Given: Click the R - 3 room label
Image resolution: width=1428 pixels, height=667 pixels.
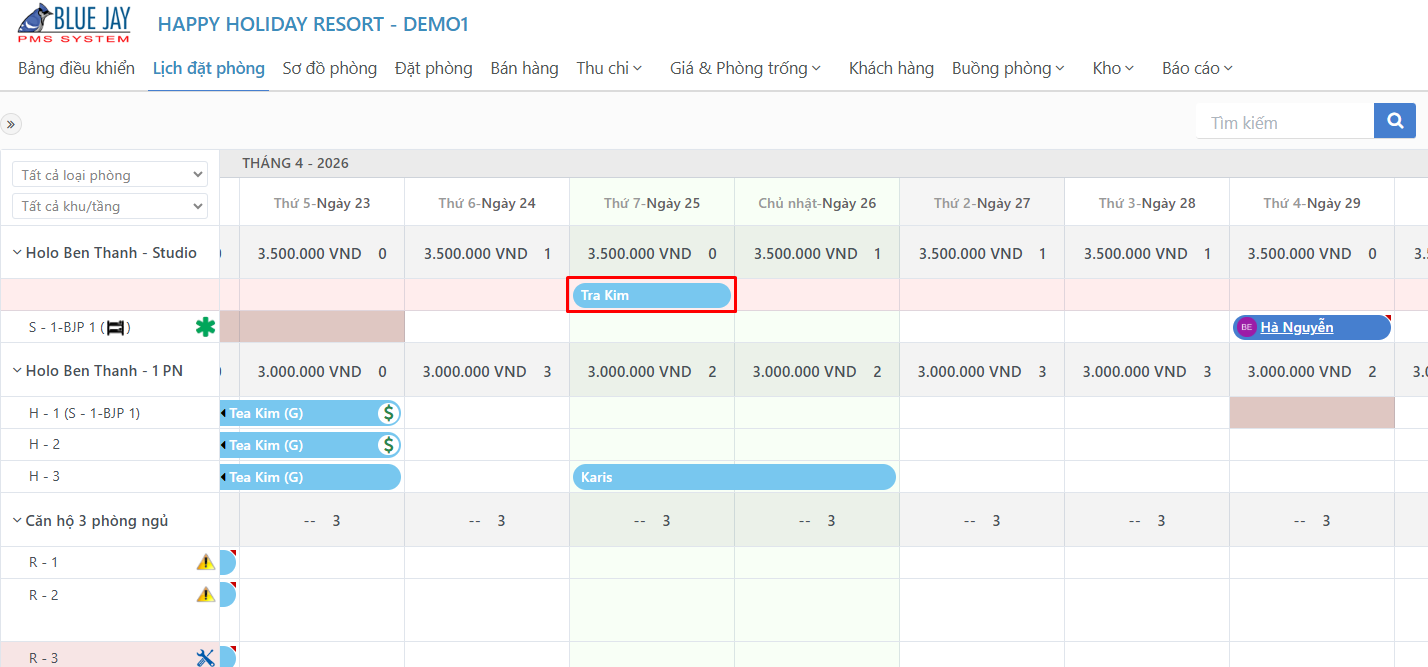Looking at the screenshot, I should [x=44, y=657].
